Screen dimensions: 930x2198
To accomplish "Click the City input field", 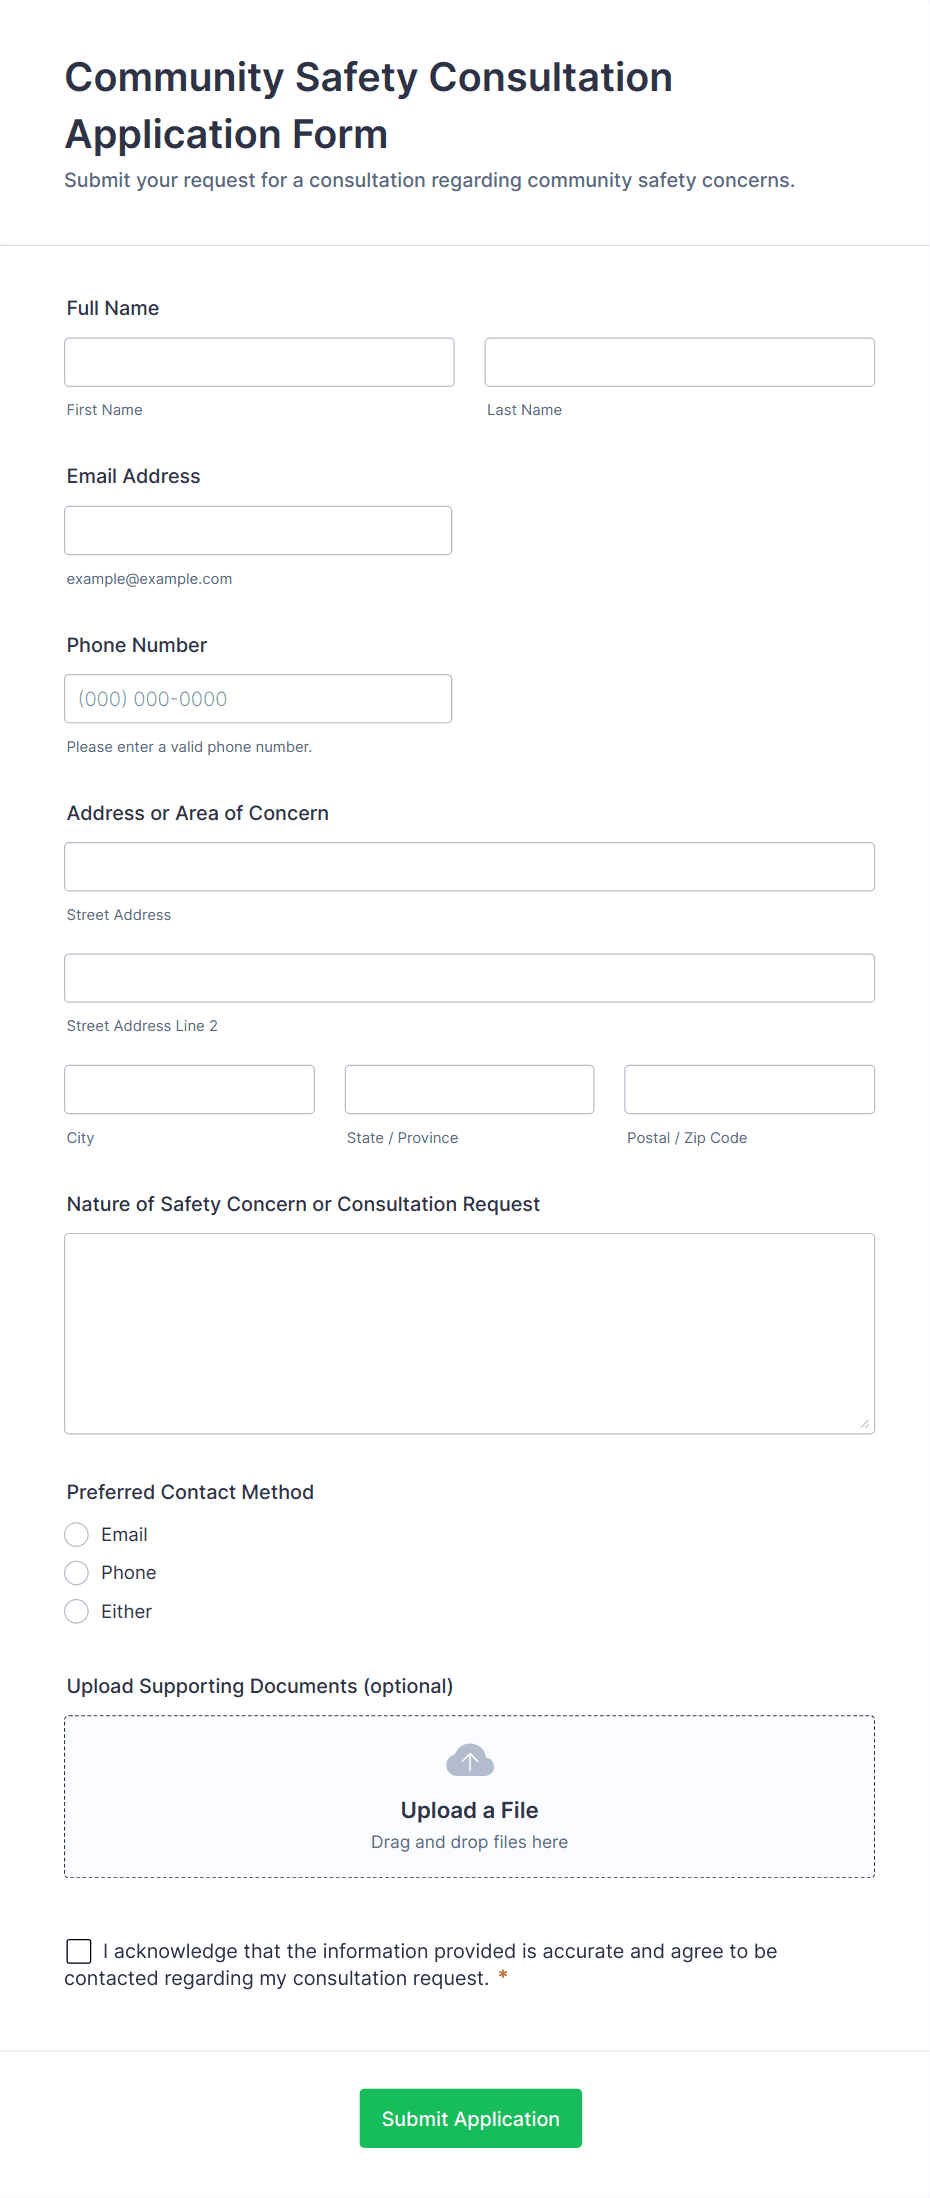I will [190, 1089].
